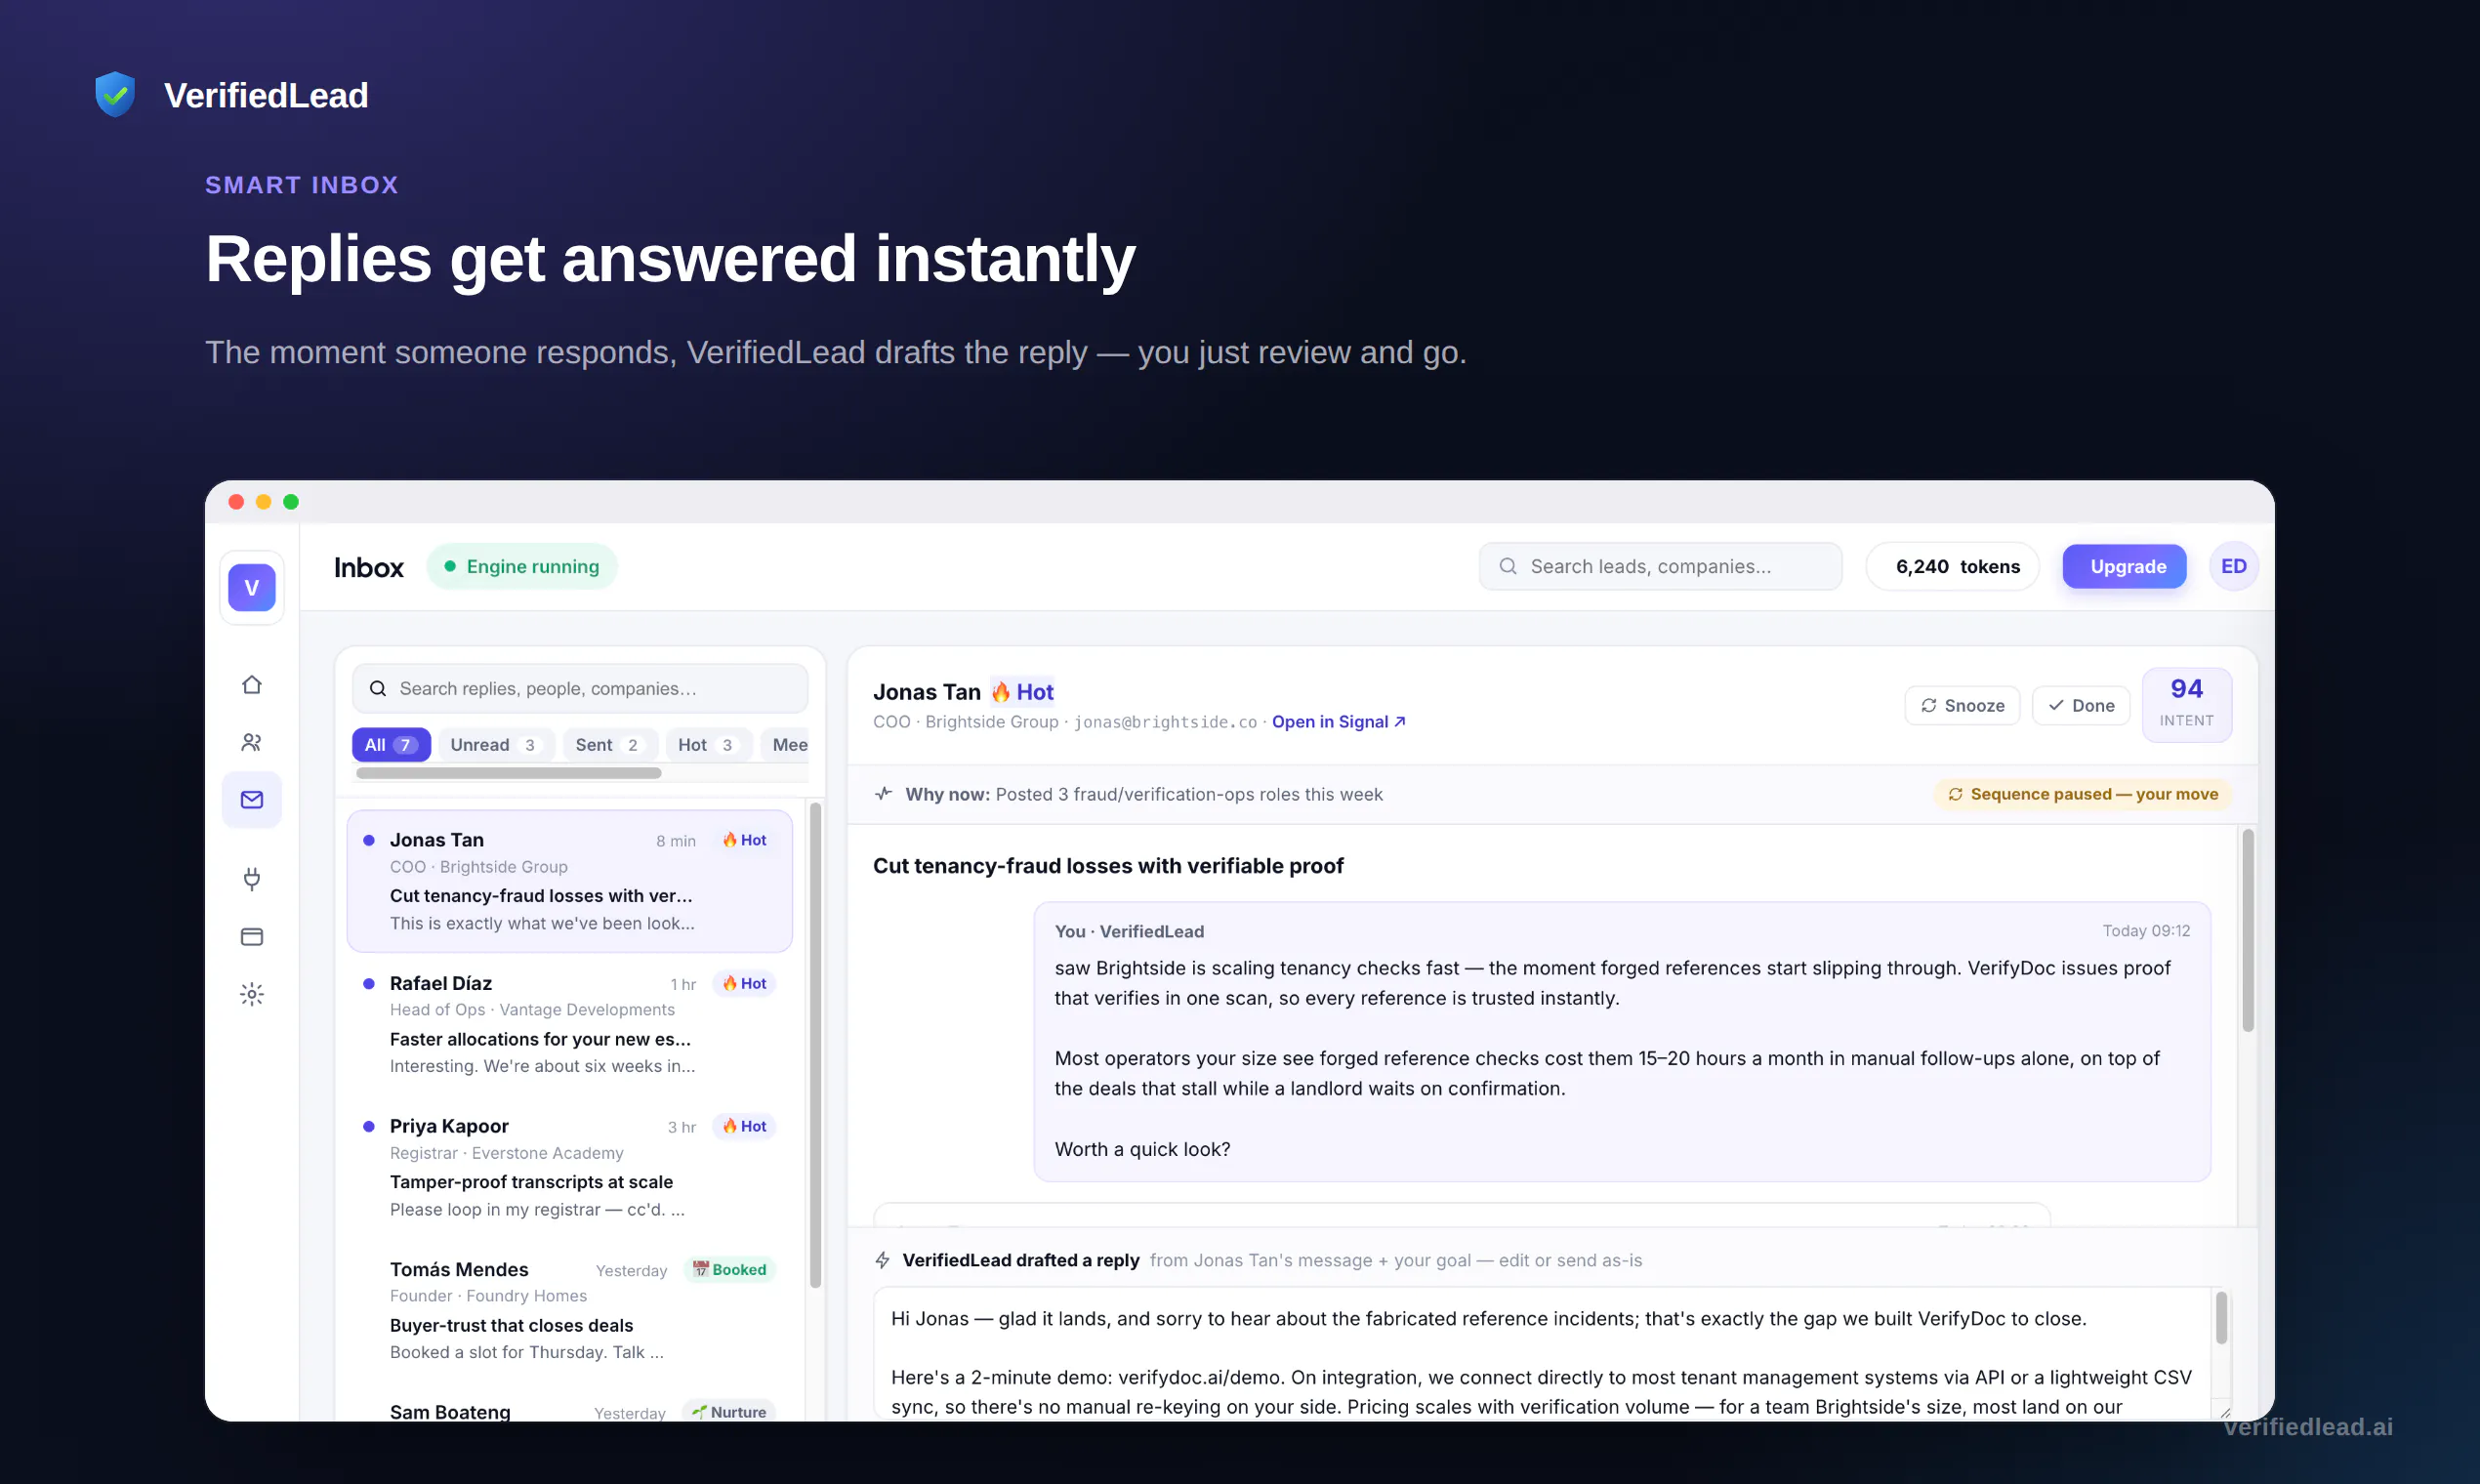Screen dimensions: 2480x1484
Task: Select the partially visible Mee filter tab
Action: point(786,744)
